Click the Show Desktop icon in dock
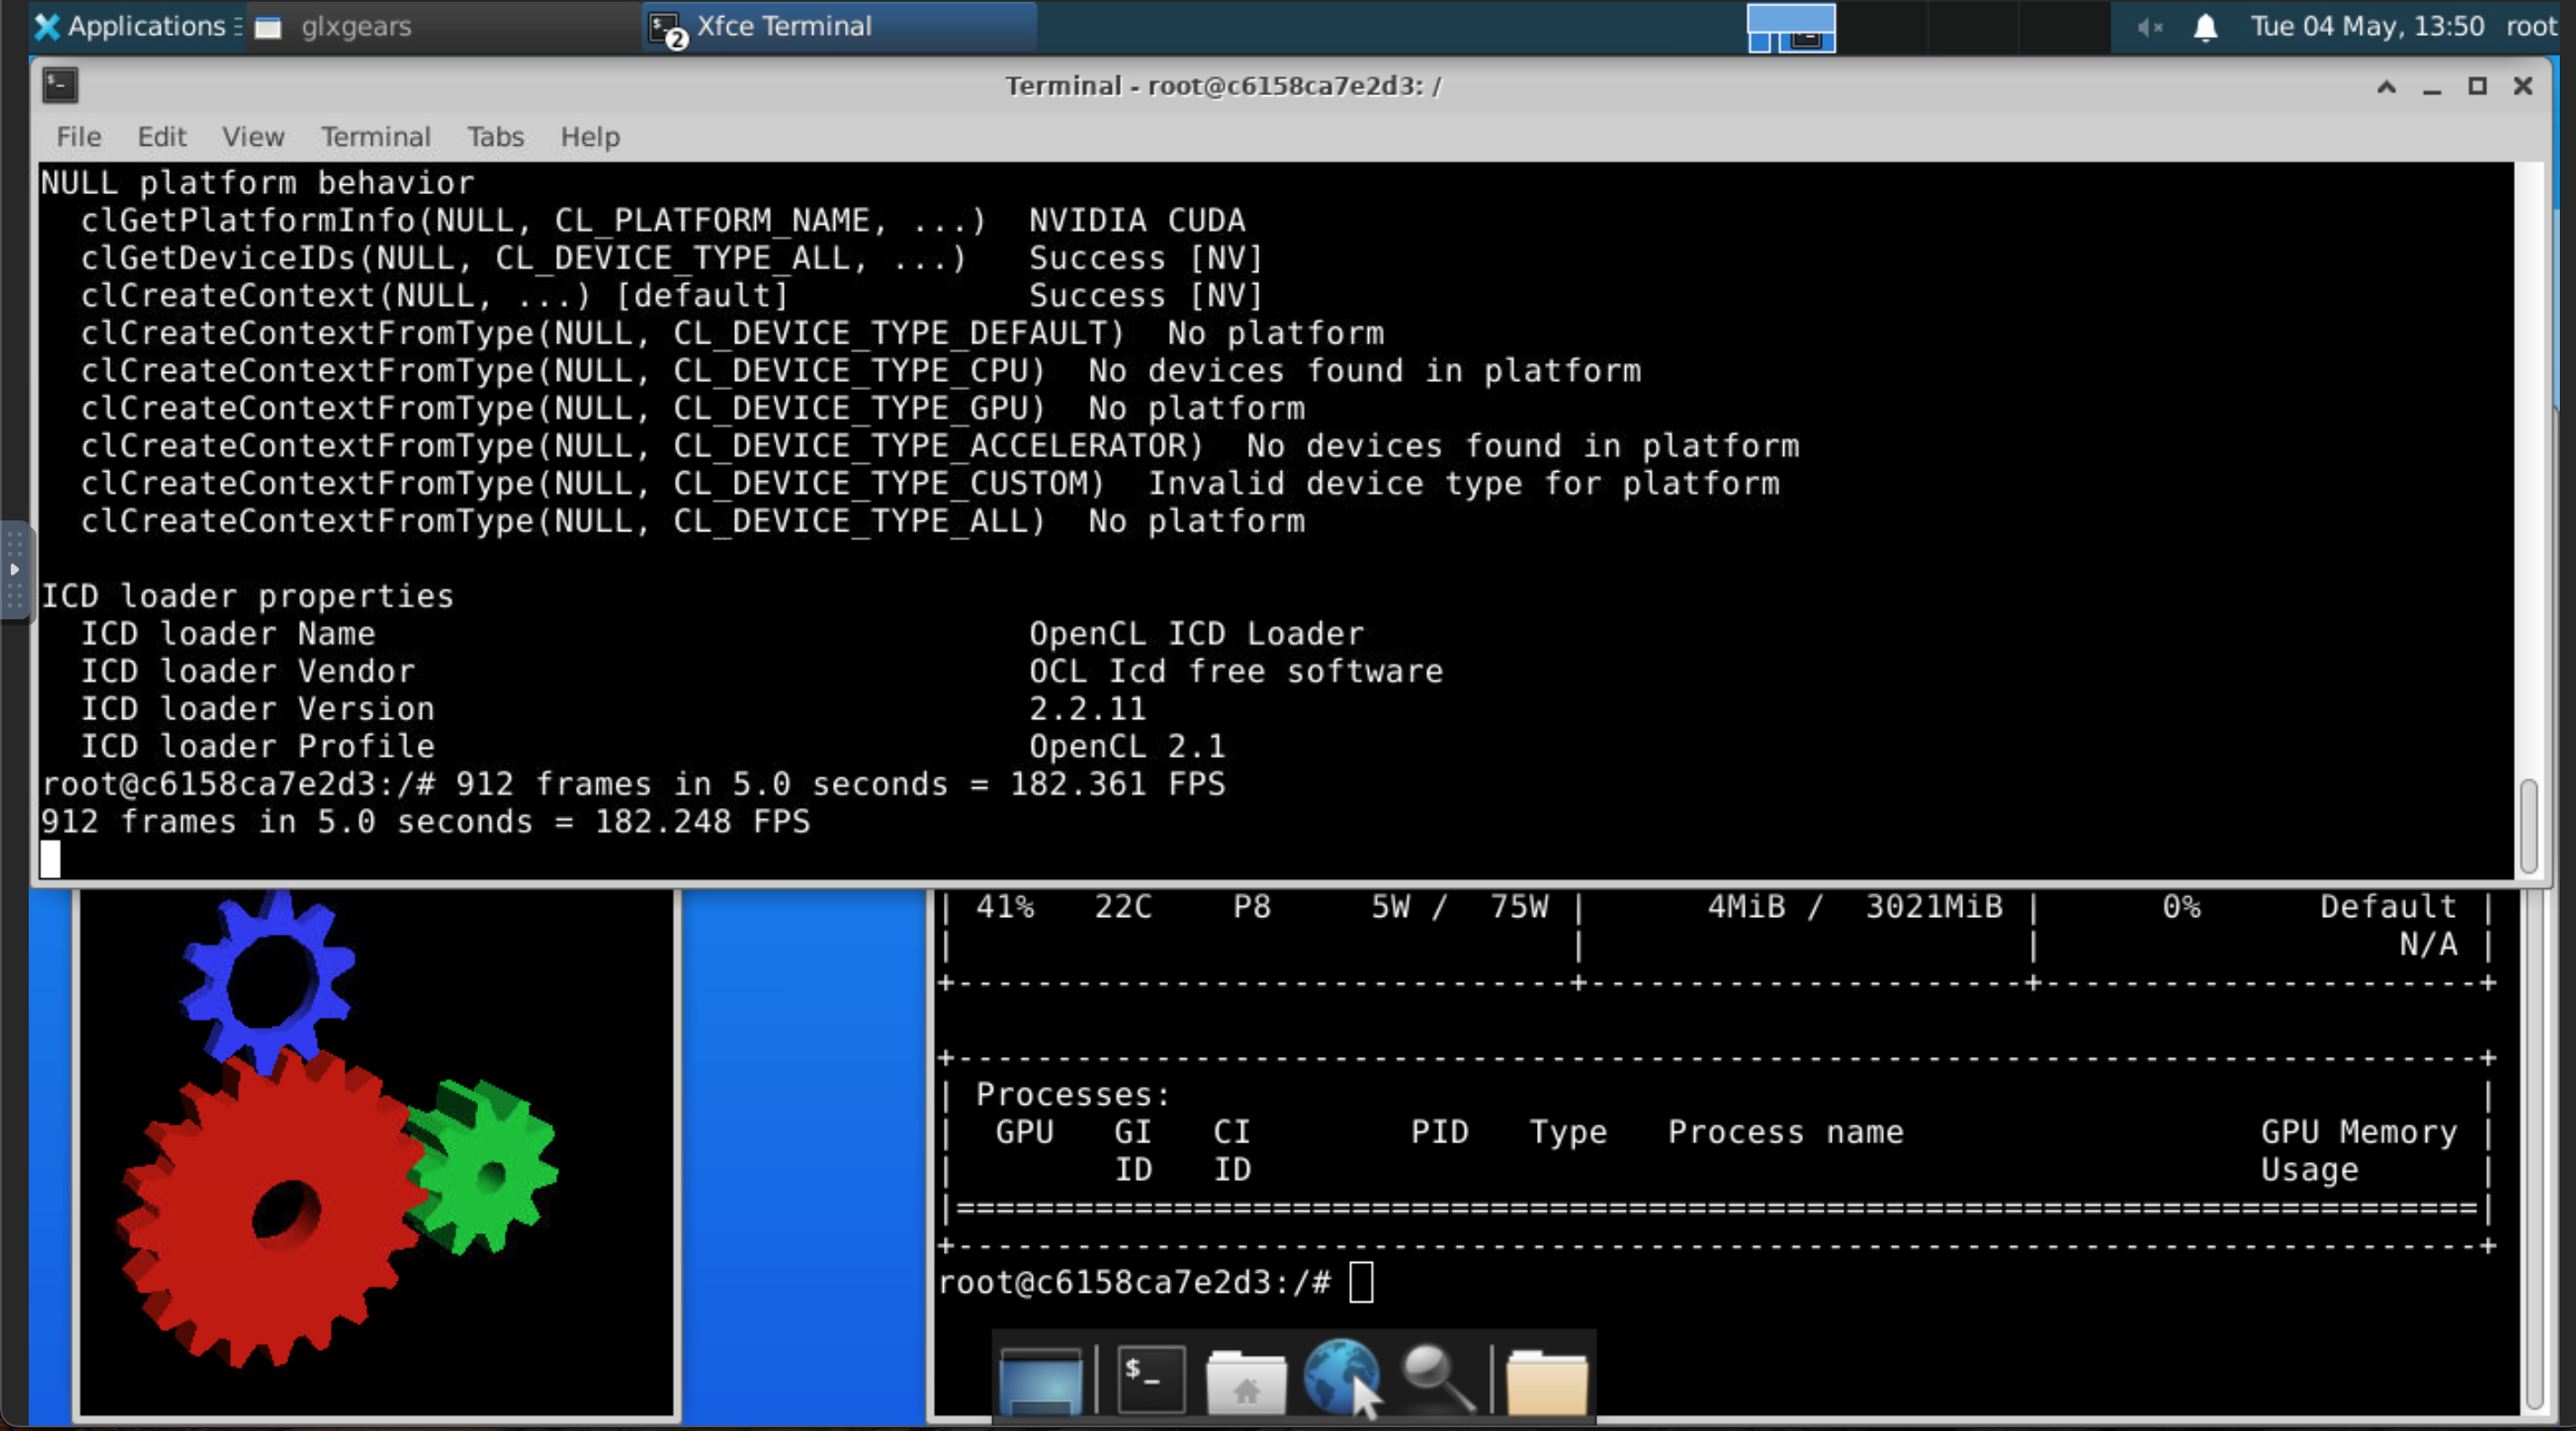This screenshot has height=1431, width=2576. [1040, 1380]
